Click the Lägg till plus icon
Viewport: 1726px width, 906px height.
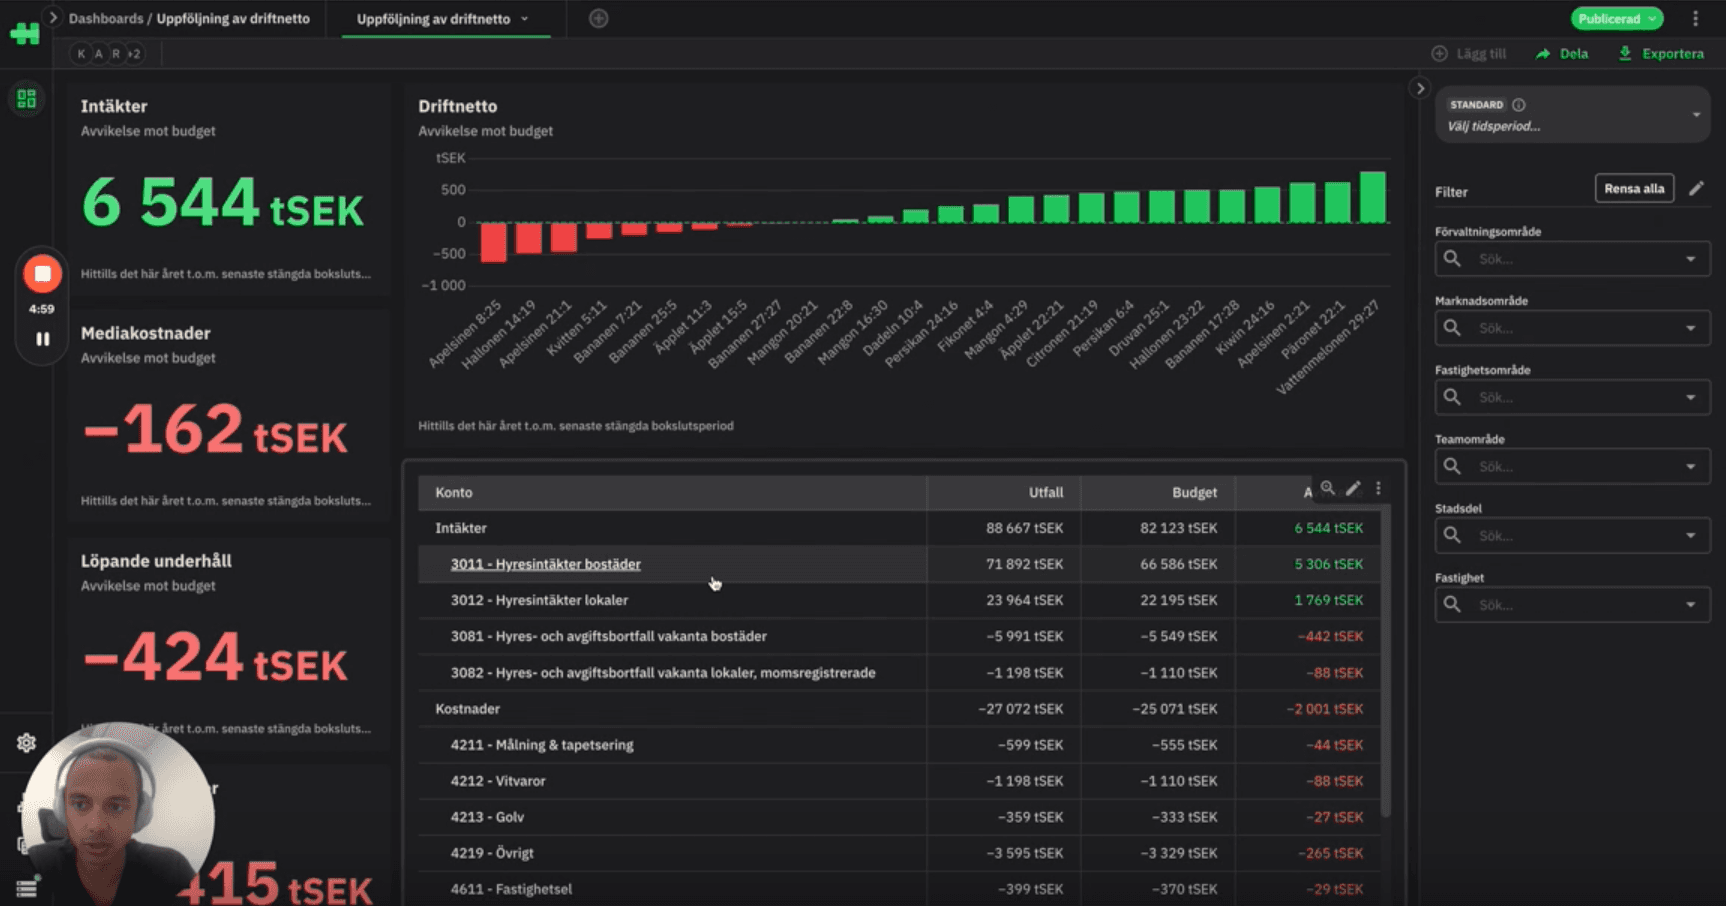(1439, 53)
